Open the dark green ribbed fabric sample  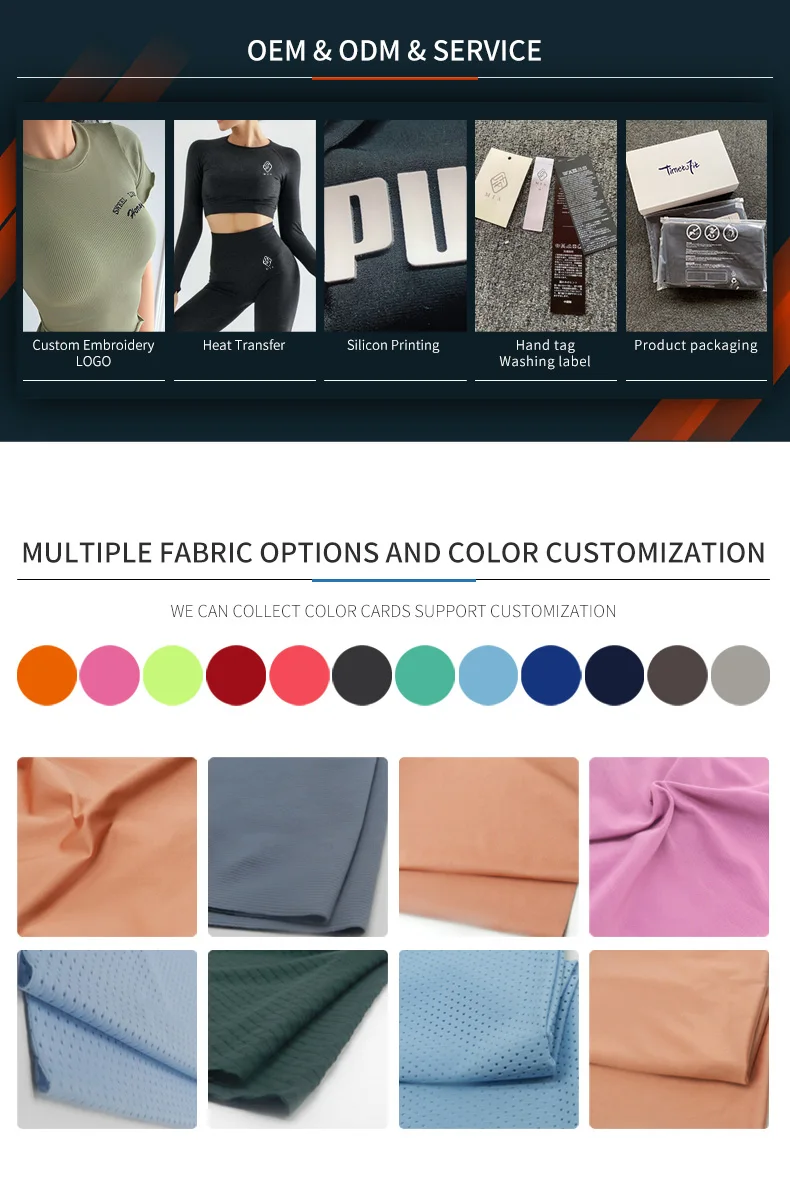(x=298, y=1039)
